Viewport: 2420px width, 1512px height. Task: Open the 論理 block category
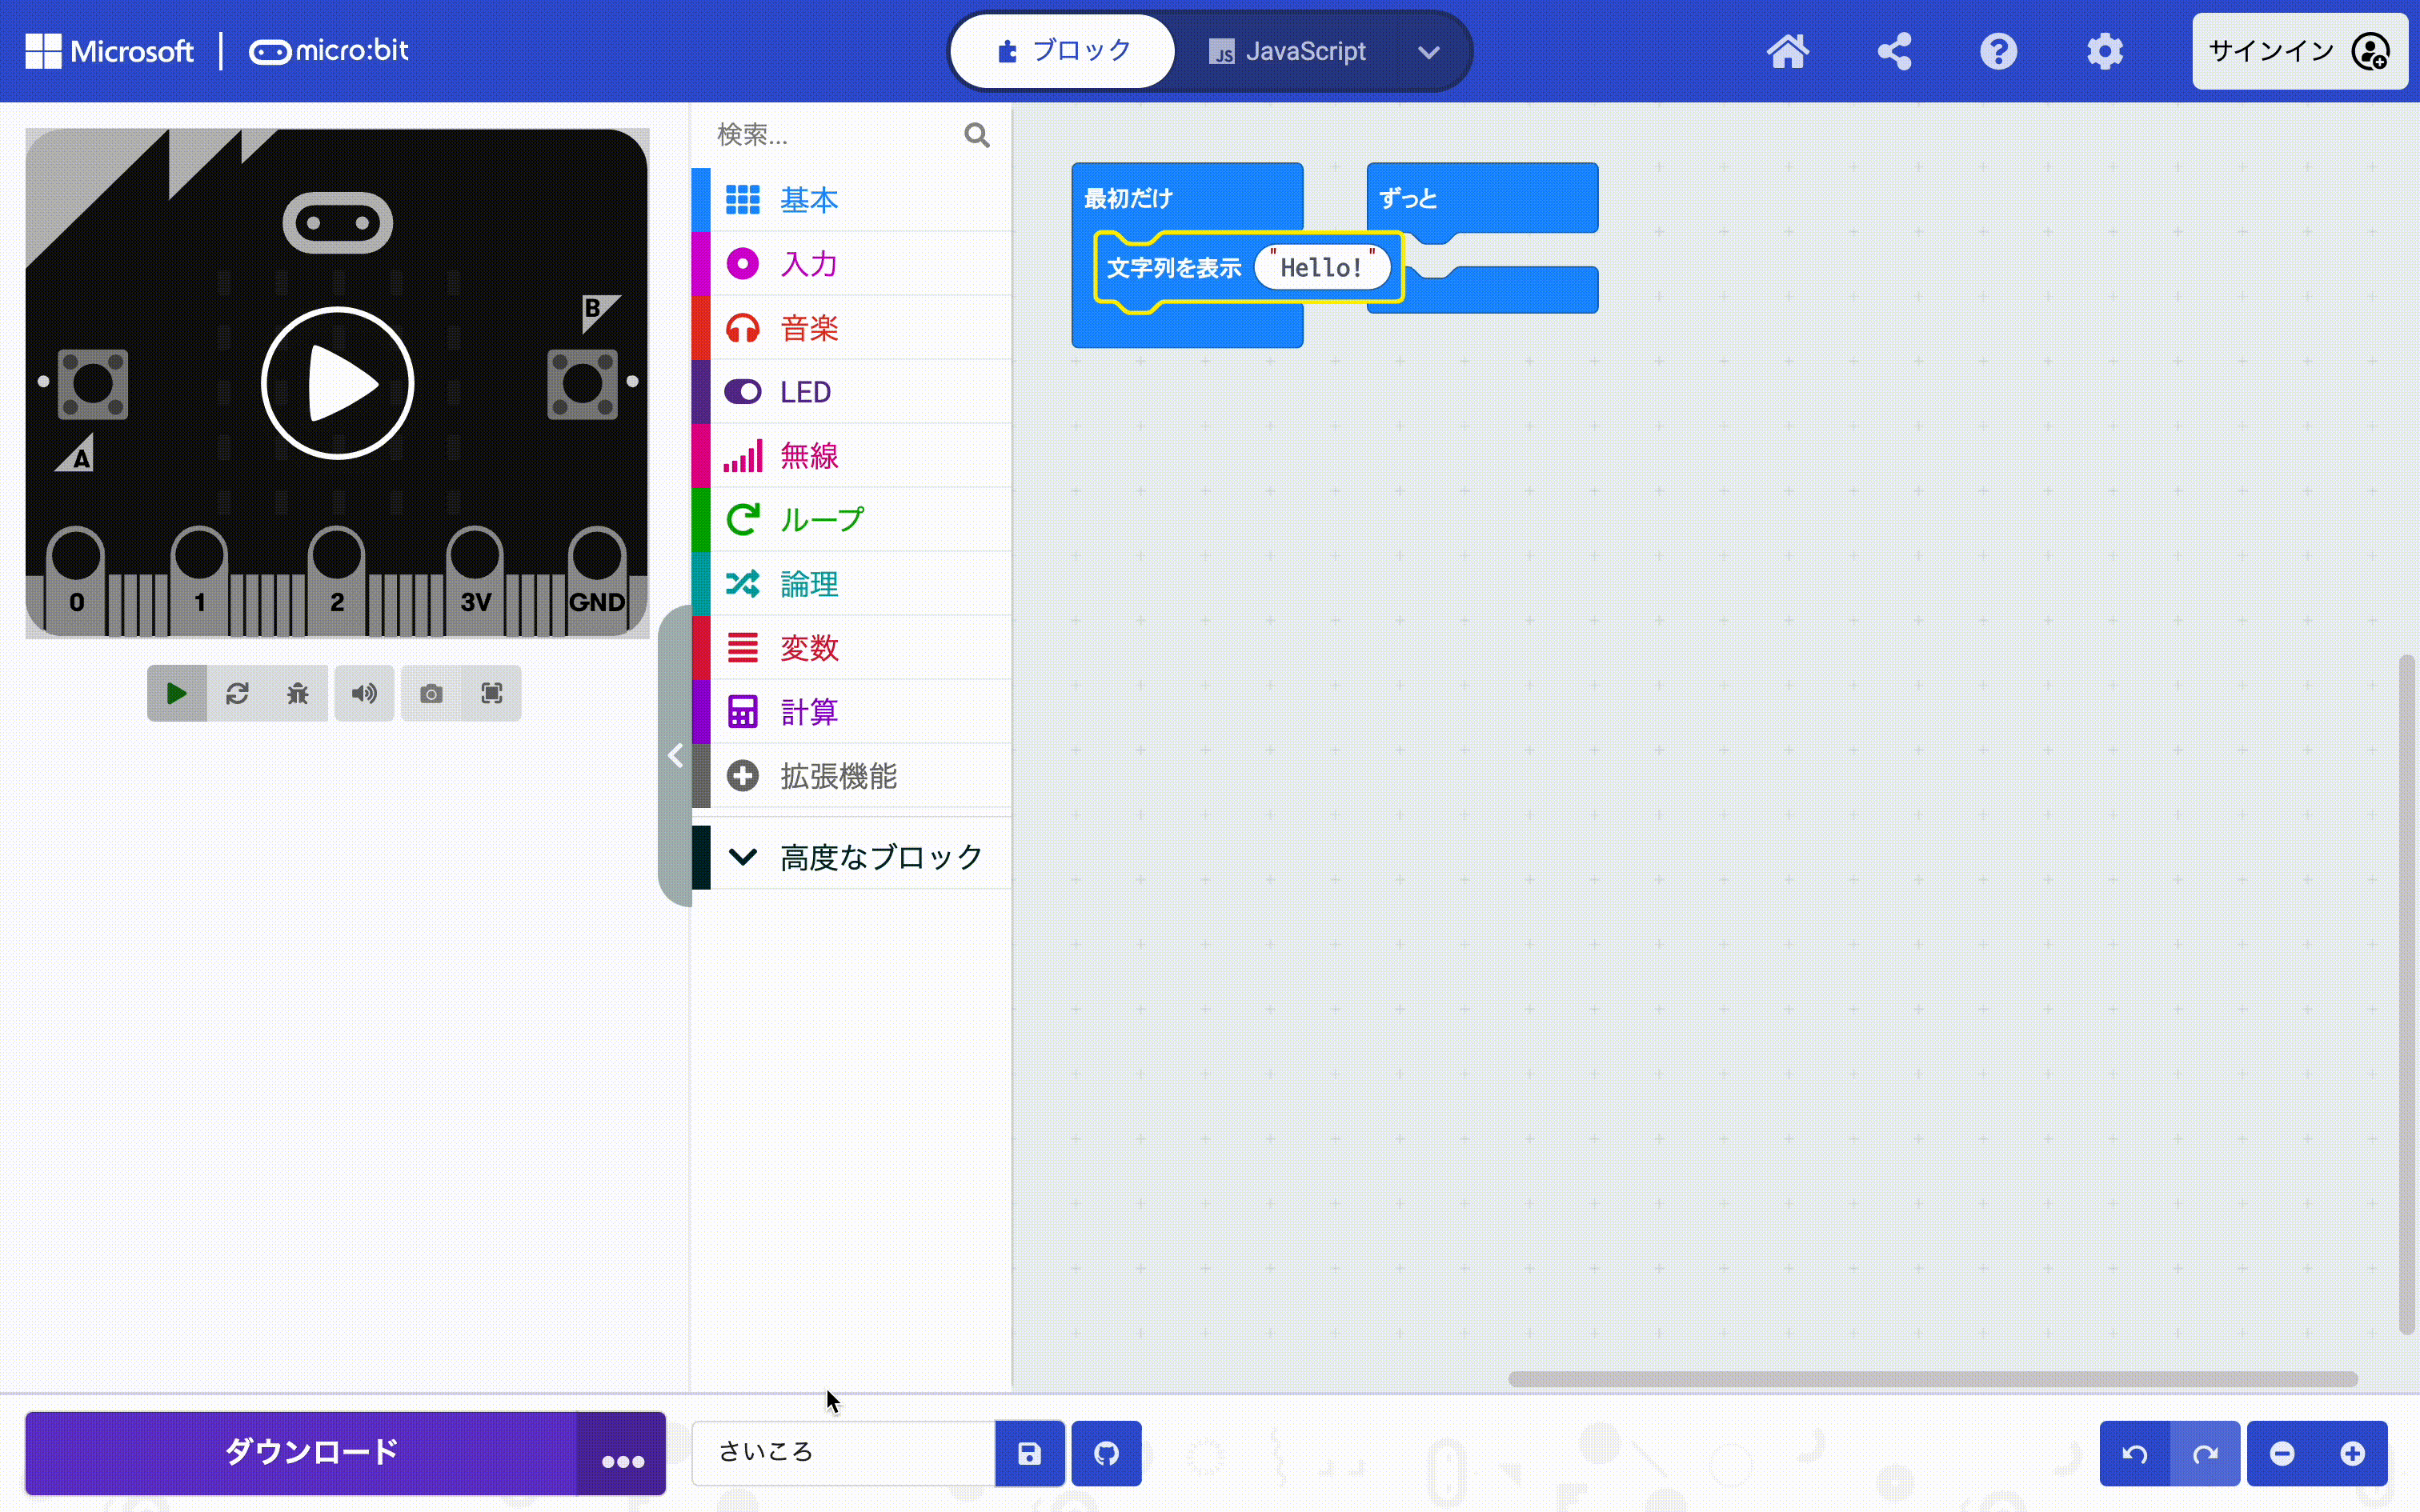(x=852, y=584)
